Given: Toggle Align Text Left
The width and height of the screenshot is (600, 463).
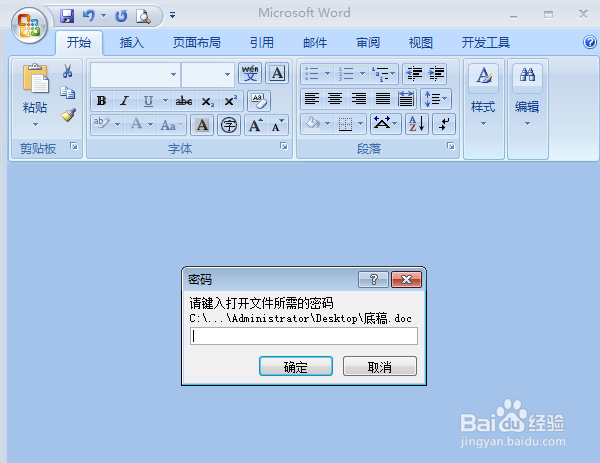Looking at the screenshot, I should point(311,99).
